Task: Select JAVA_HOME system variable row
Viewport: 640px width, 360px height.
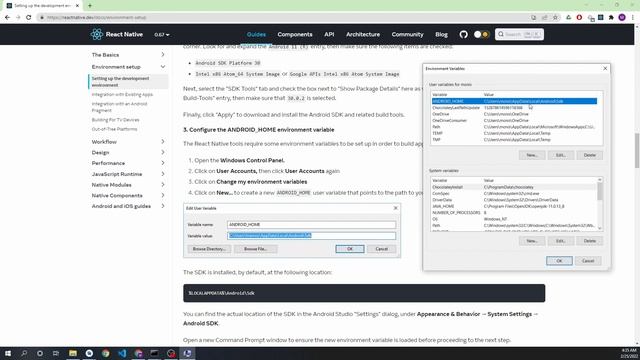Action: (514, 206)
